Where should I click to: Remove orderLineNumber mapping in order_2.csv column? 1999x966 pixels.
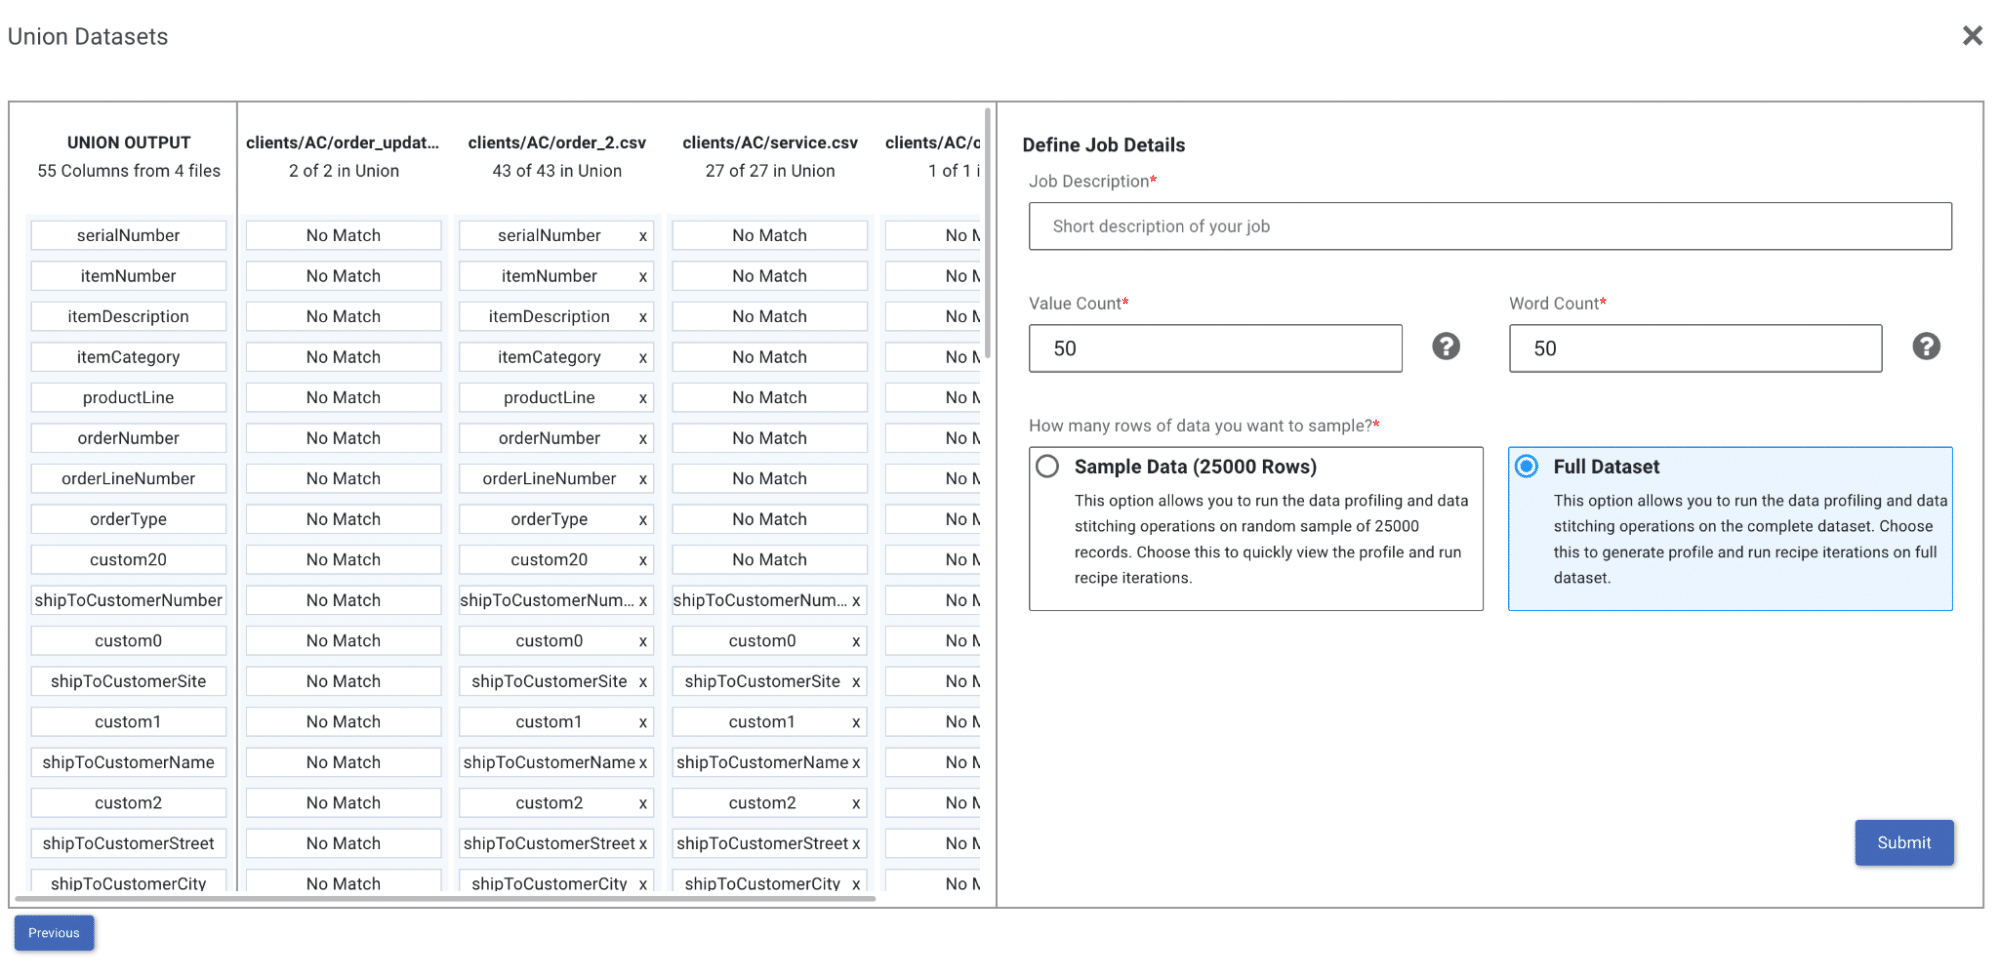642,479
